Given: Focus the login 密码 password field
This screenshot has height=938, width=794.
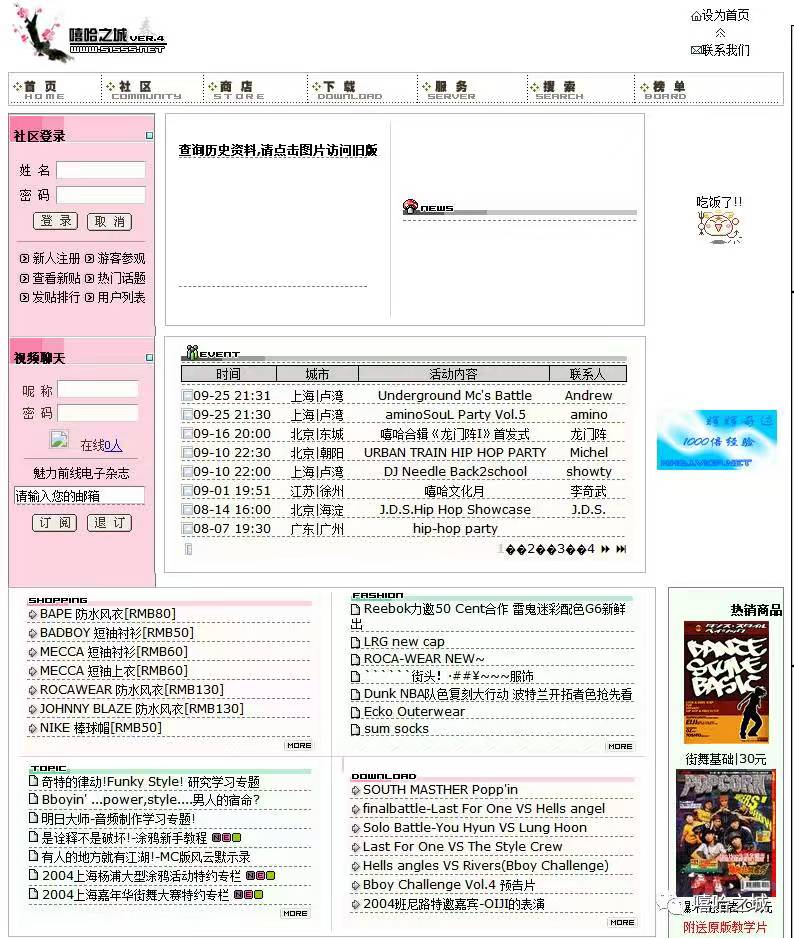Looking at the screenshot, I should click(x=101, y=195).
